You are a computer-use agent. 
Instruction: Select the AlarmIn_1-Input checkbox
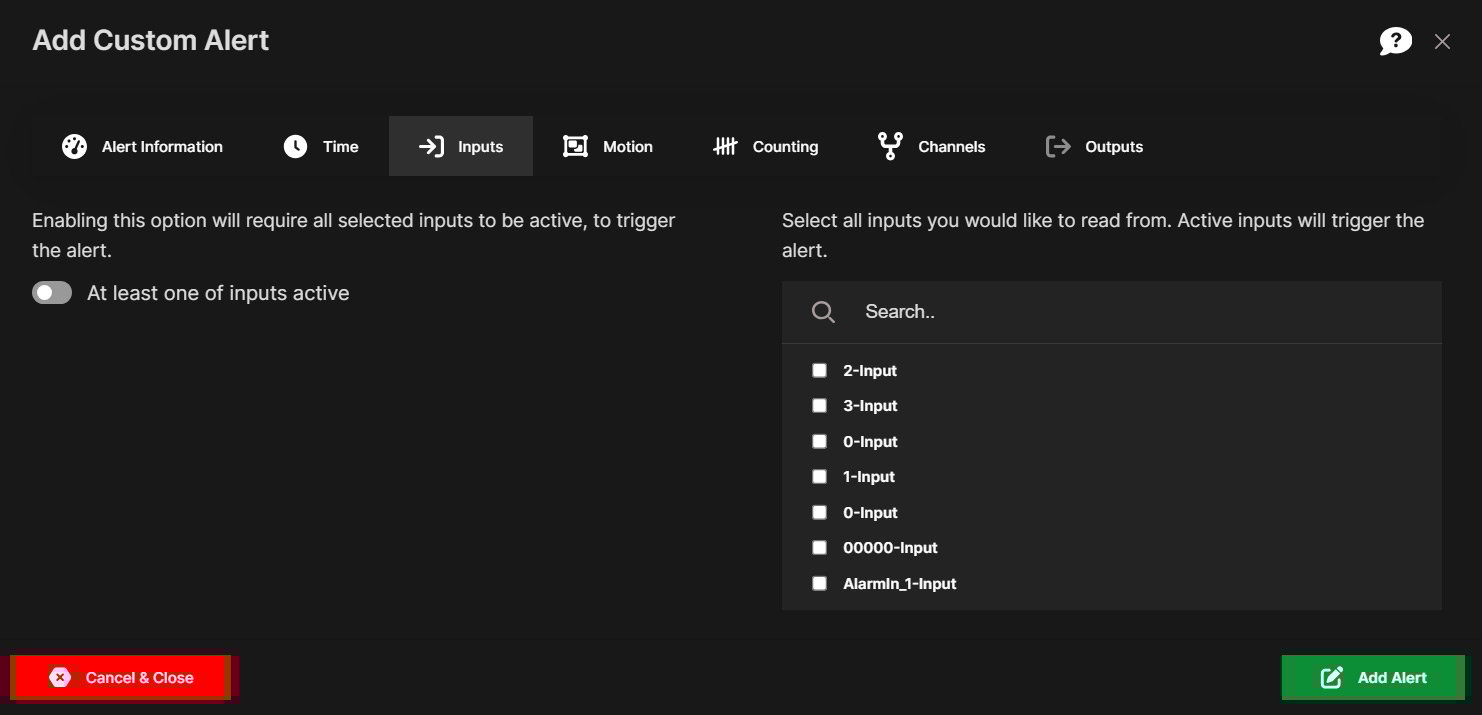[820, 583]
